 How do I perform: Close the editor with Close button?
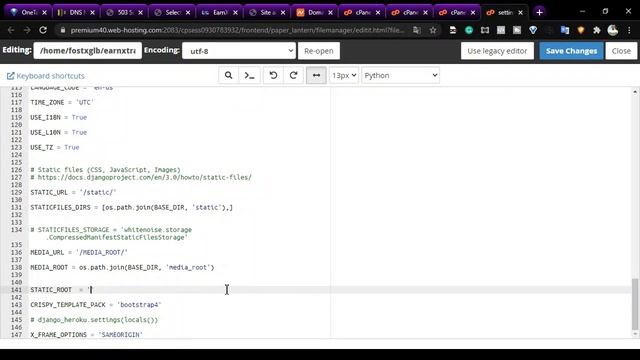pos(621,51)
